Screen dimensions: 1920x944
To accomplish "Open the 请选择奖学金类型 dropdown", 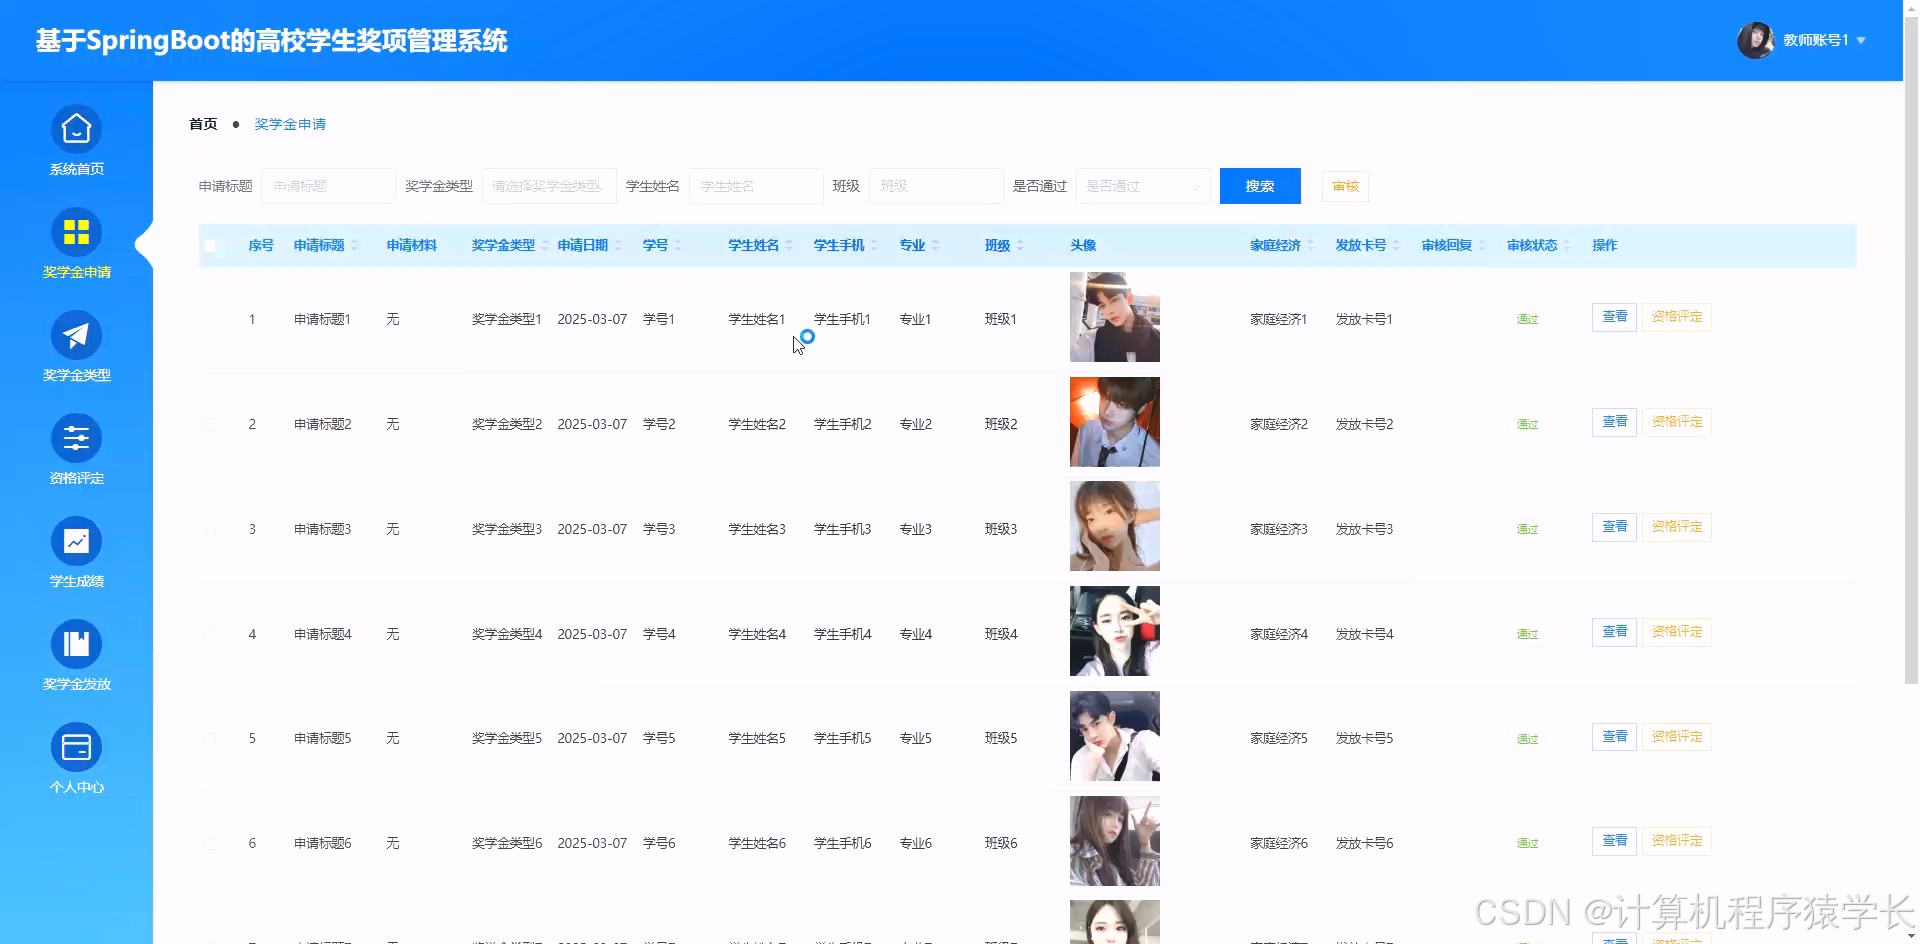I will coord(548,186).
